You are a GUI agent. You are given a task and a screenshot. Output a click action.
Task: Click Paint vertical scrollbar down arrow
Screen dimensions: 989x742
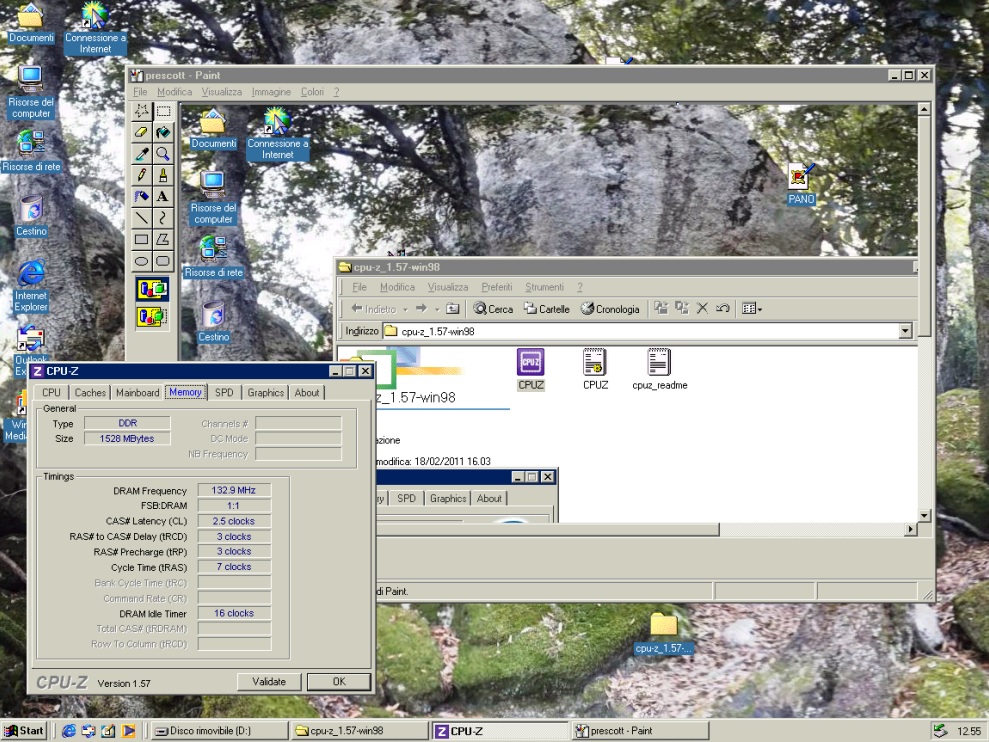924,515
